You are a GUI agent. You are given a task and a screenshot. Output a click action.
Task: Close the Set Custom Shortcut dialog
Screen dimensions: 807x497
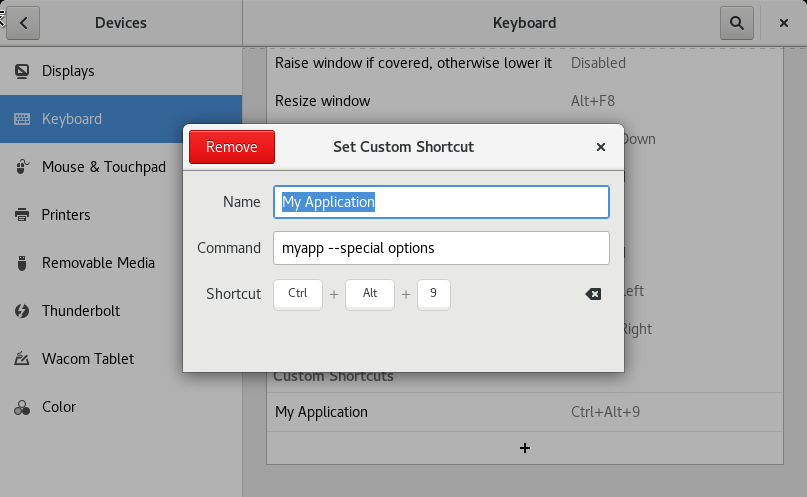tap(601, 147)
